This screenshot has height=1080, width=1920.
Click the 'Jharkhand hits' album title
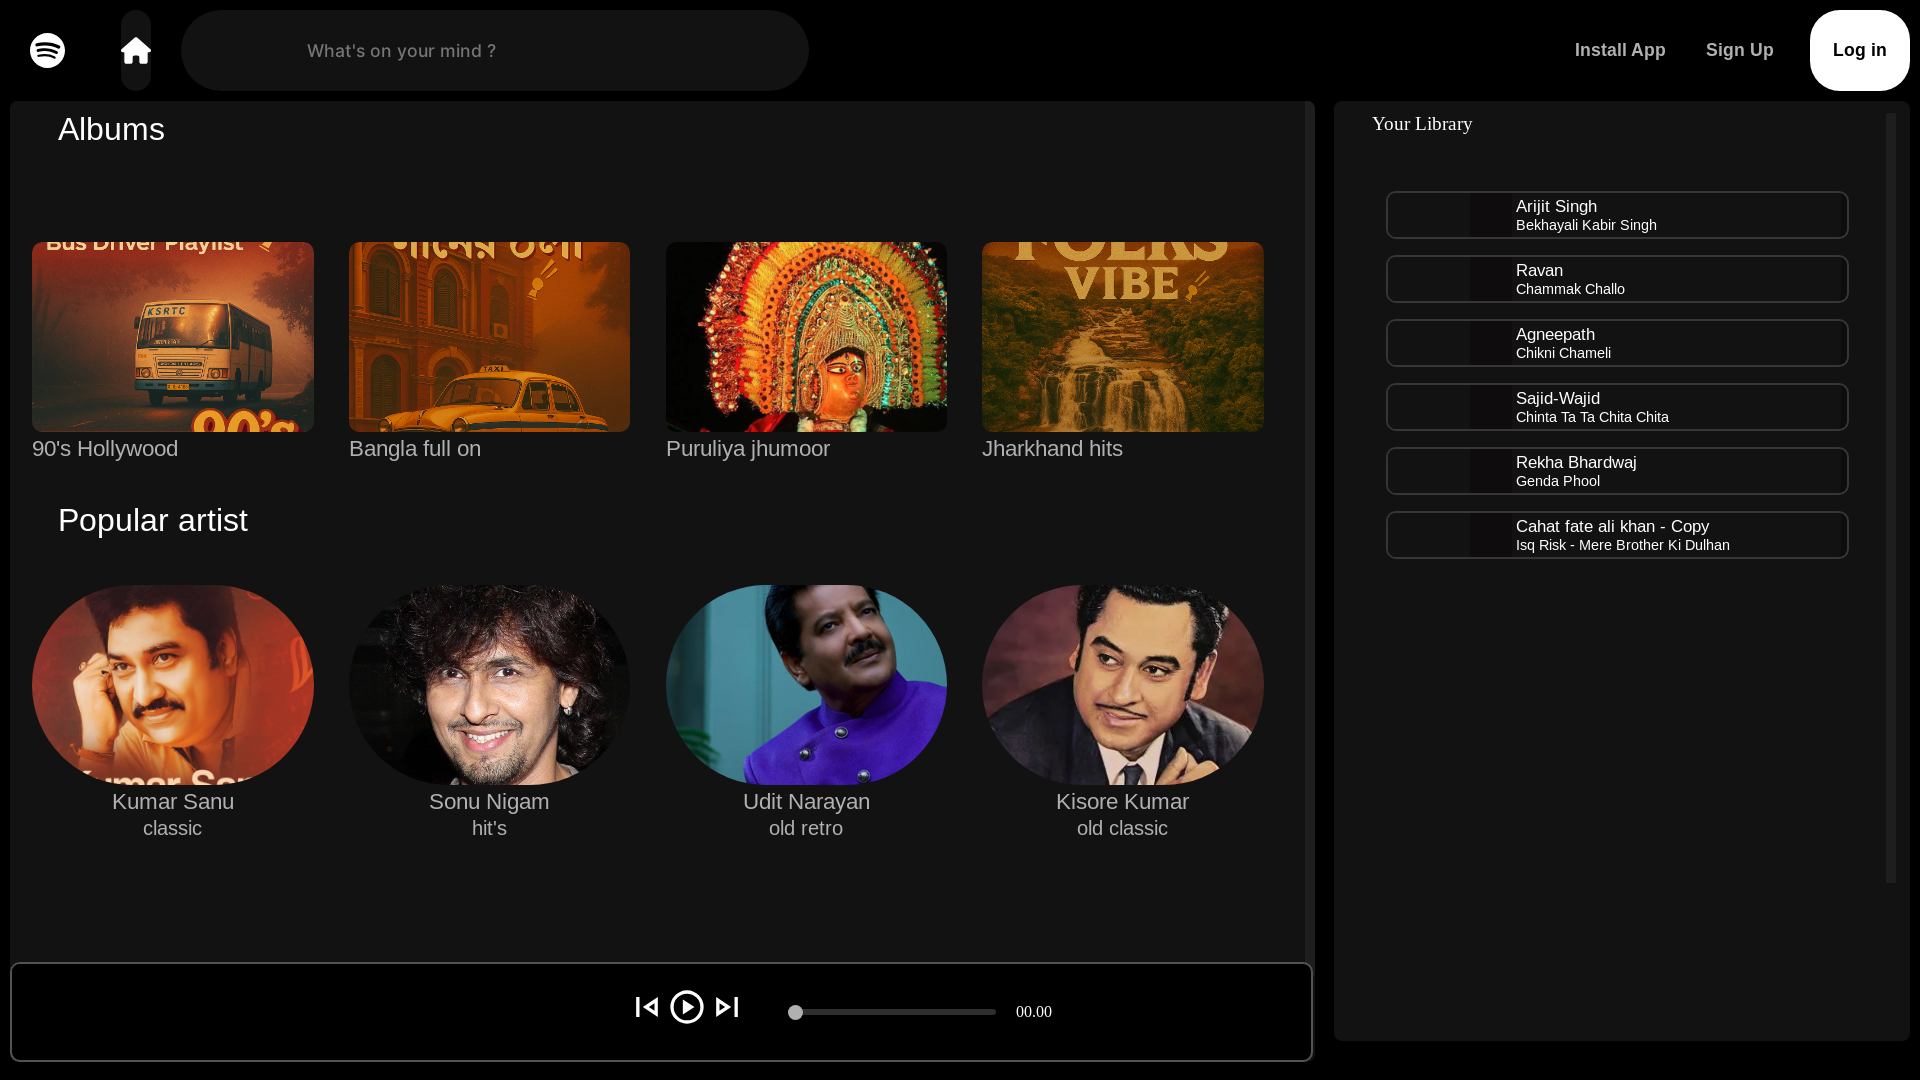[1052, 449]
